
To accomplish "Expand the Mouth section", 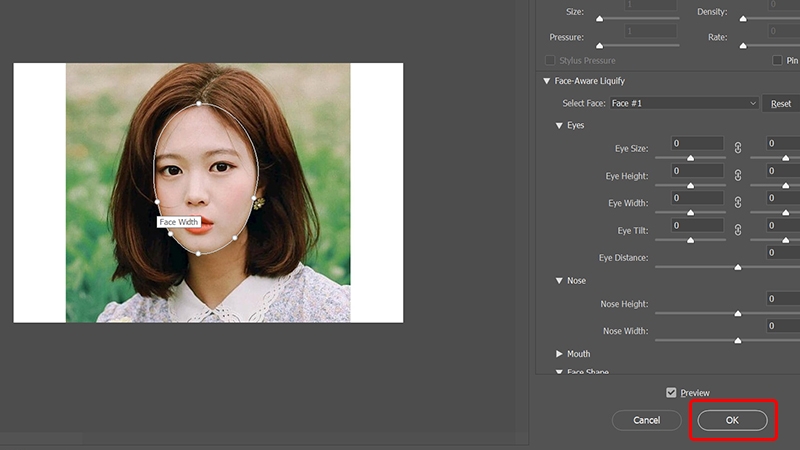I will point(559,354).
